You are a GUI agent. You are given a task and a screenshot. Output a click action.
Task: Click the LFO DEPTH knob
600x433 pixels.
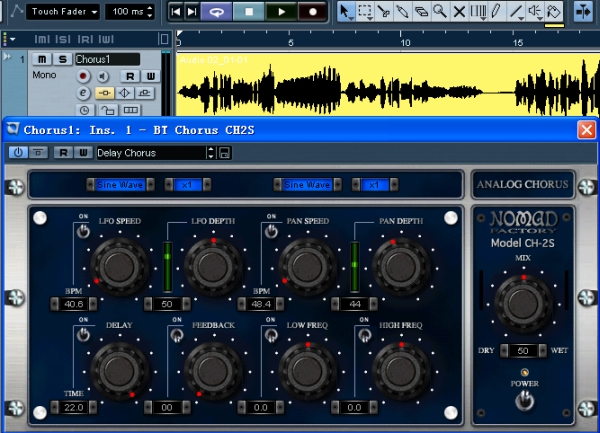tap(214, 267)
